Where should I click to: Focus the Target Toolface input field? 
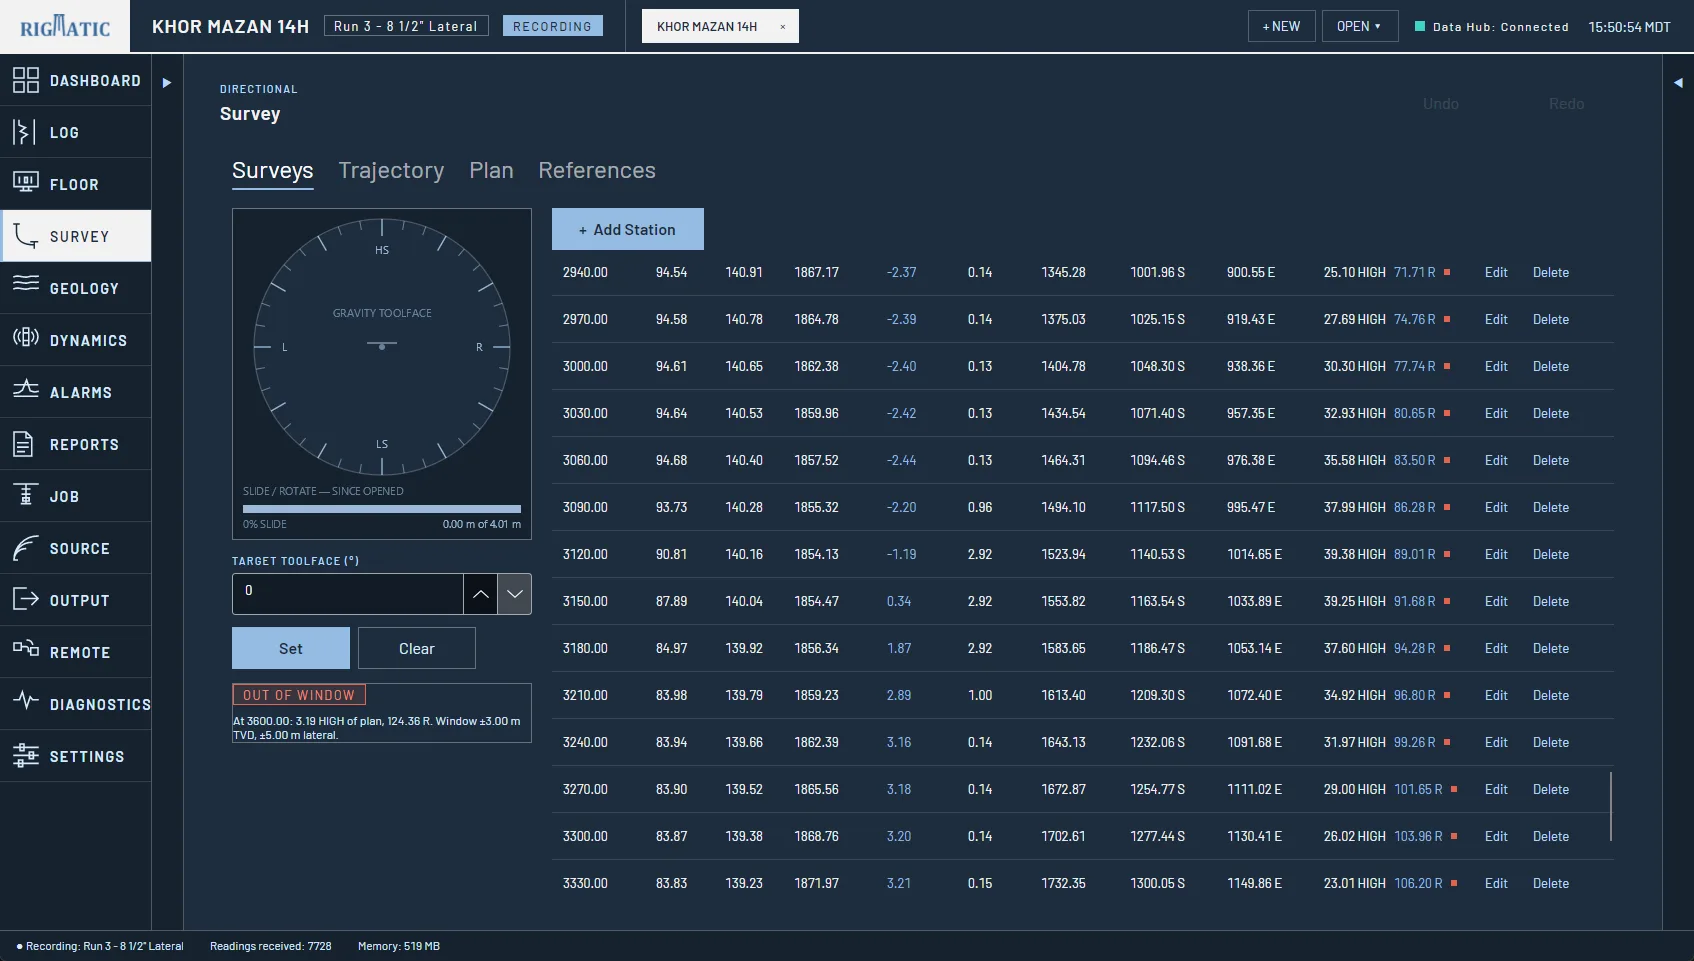point(348,594)
